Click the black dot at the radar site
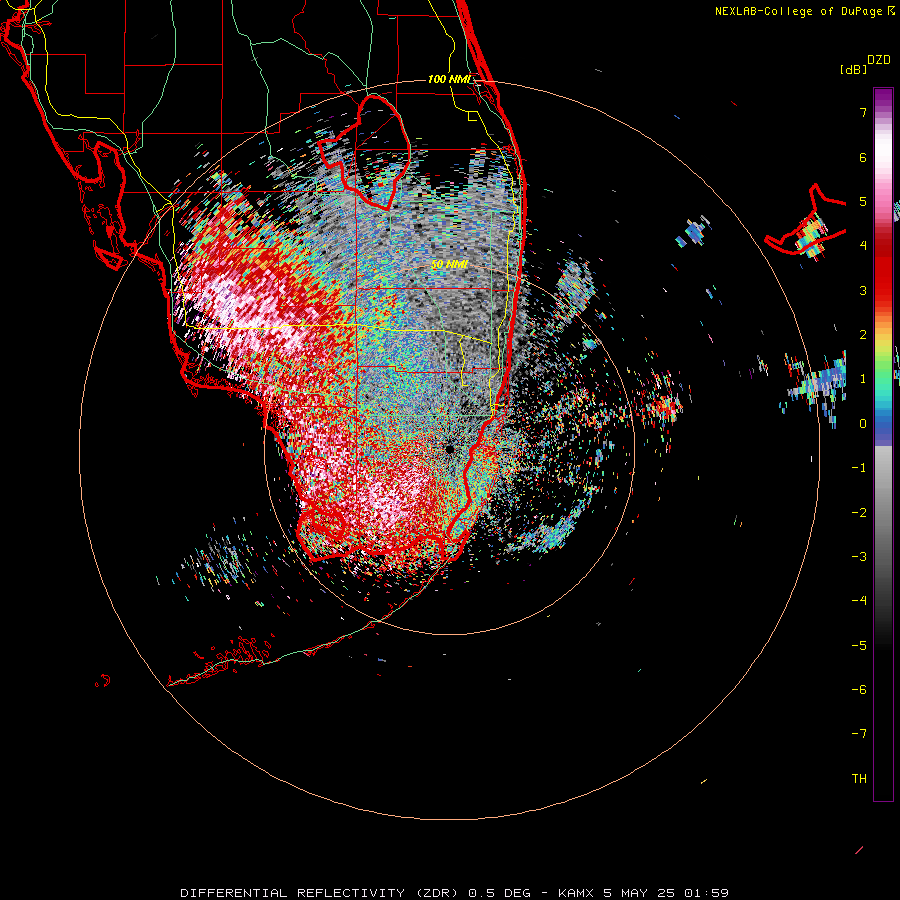Viewport: 900px width, 900px height. pos(449,449)
